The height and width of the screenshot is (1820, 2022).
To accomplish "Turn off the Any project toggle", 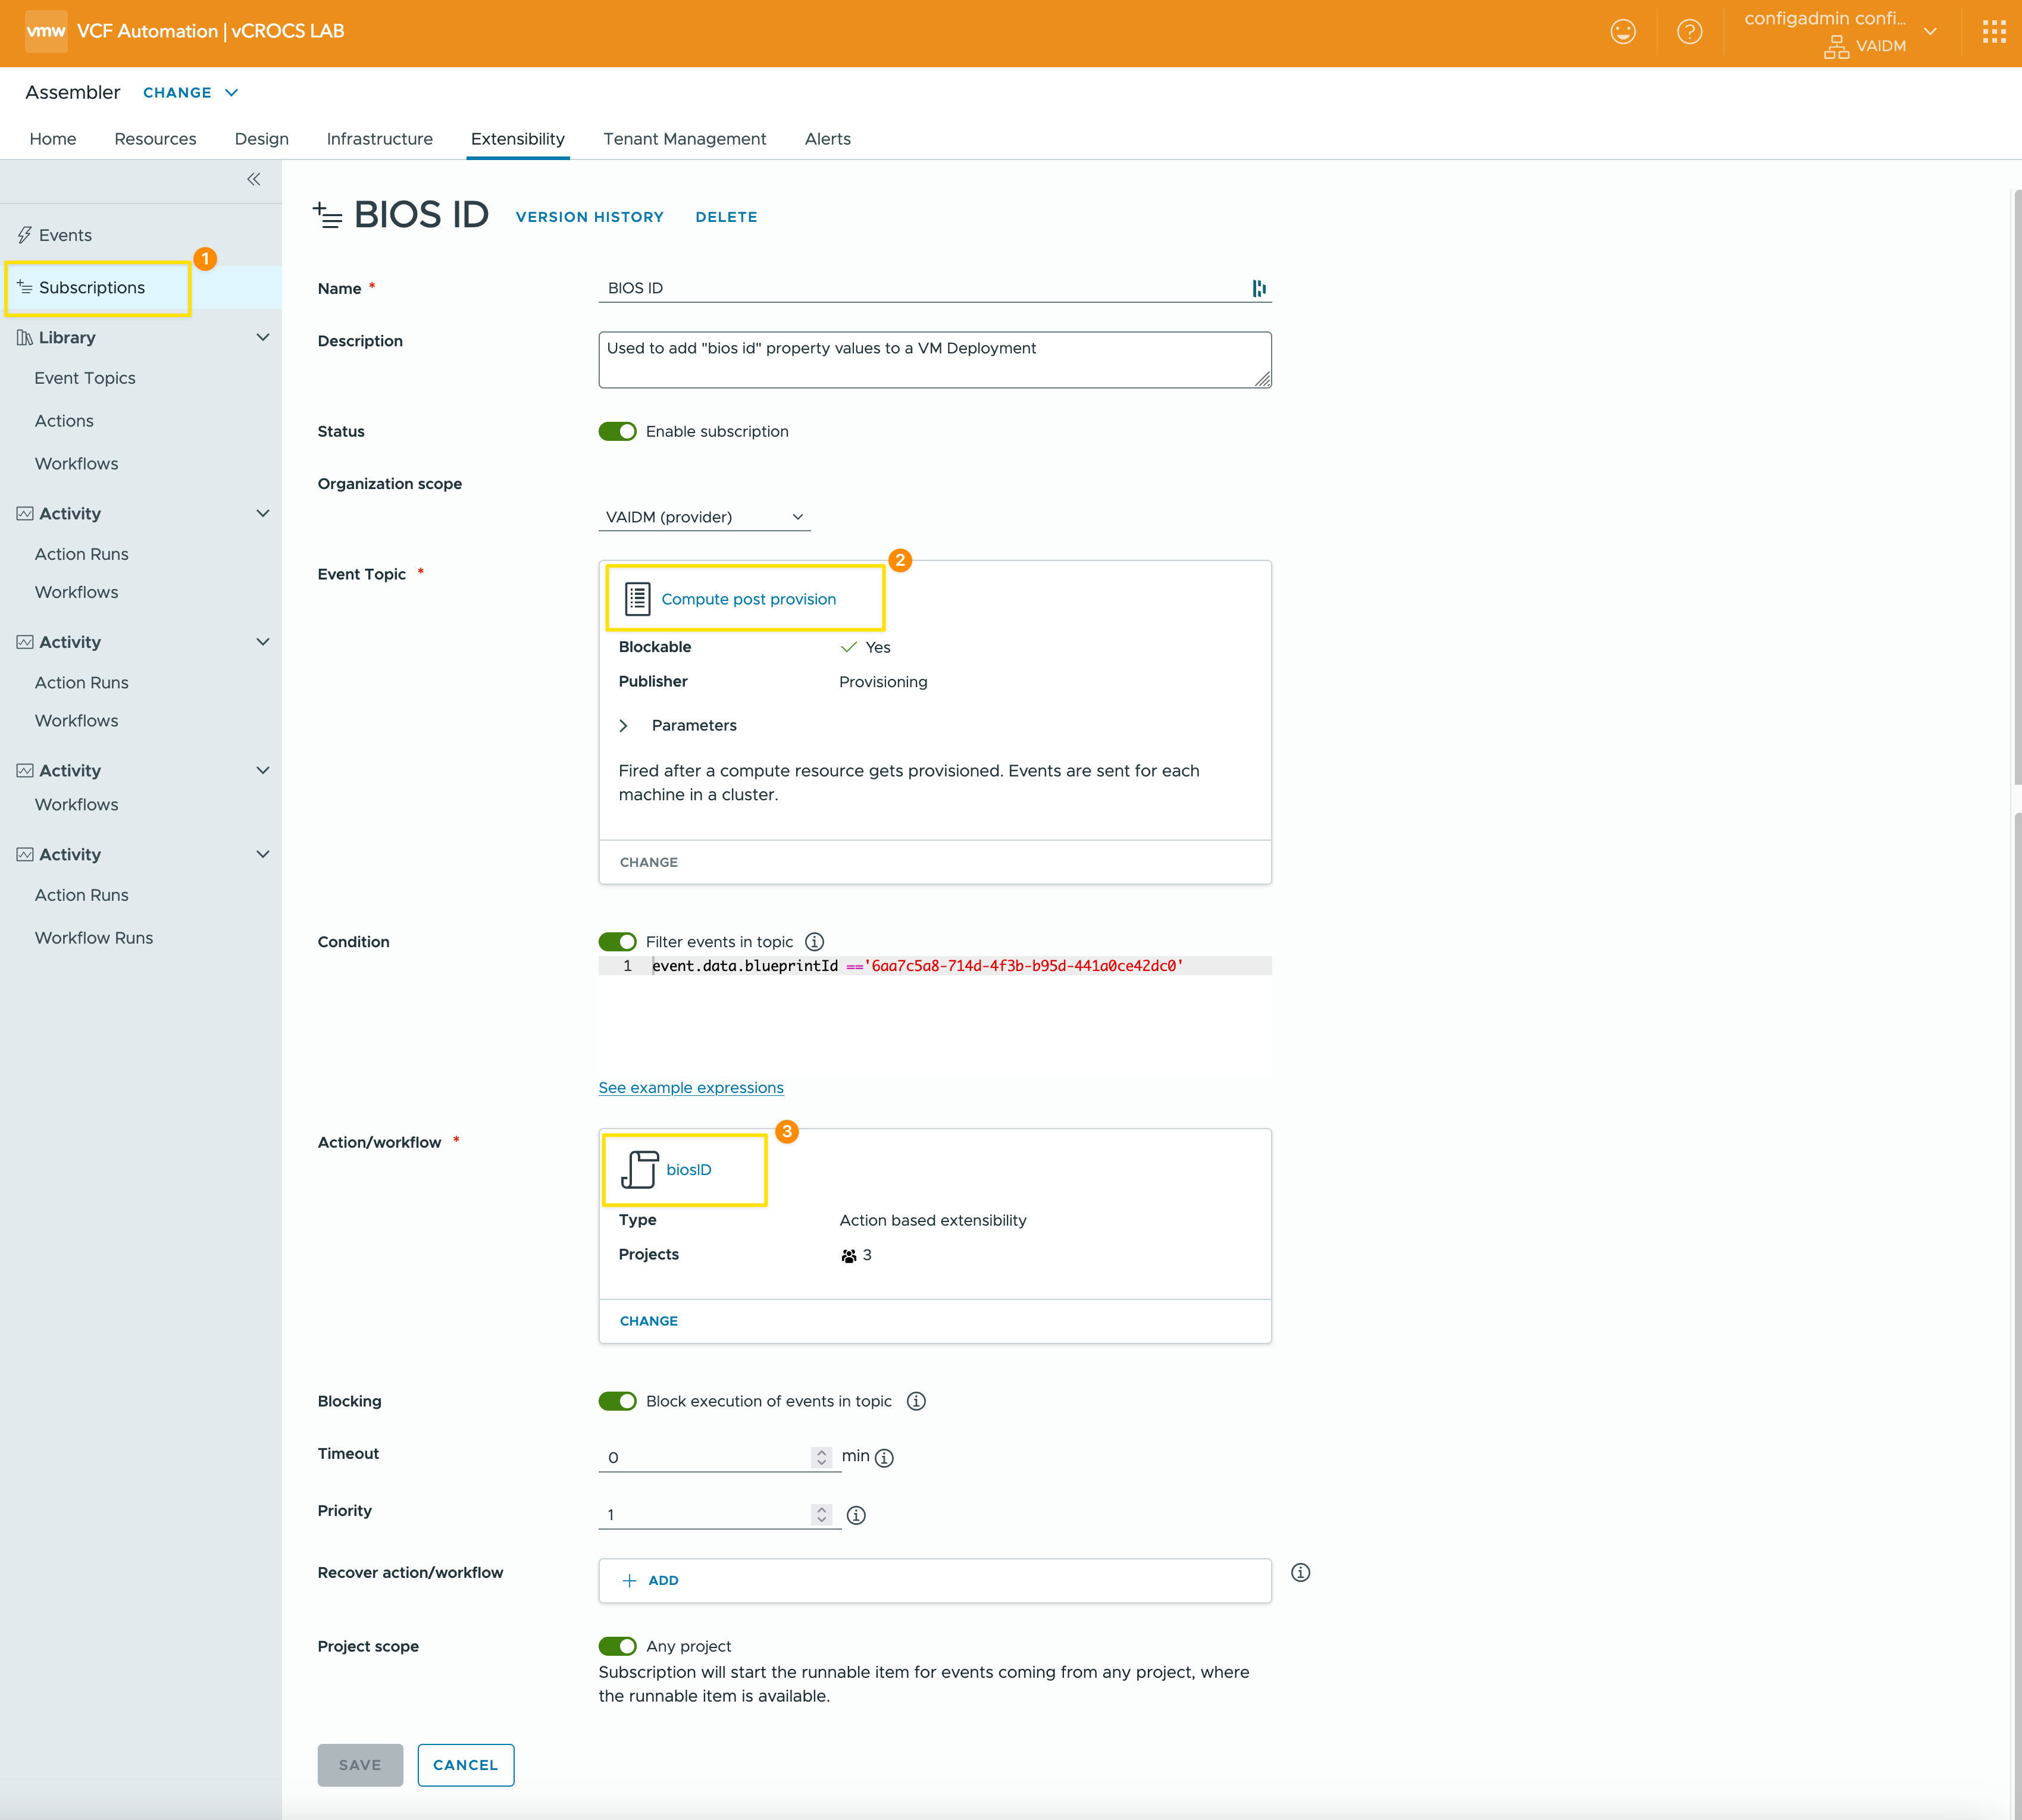I will (x=617, y=1646).
